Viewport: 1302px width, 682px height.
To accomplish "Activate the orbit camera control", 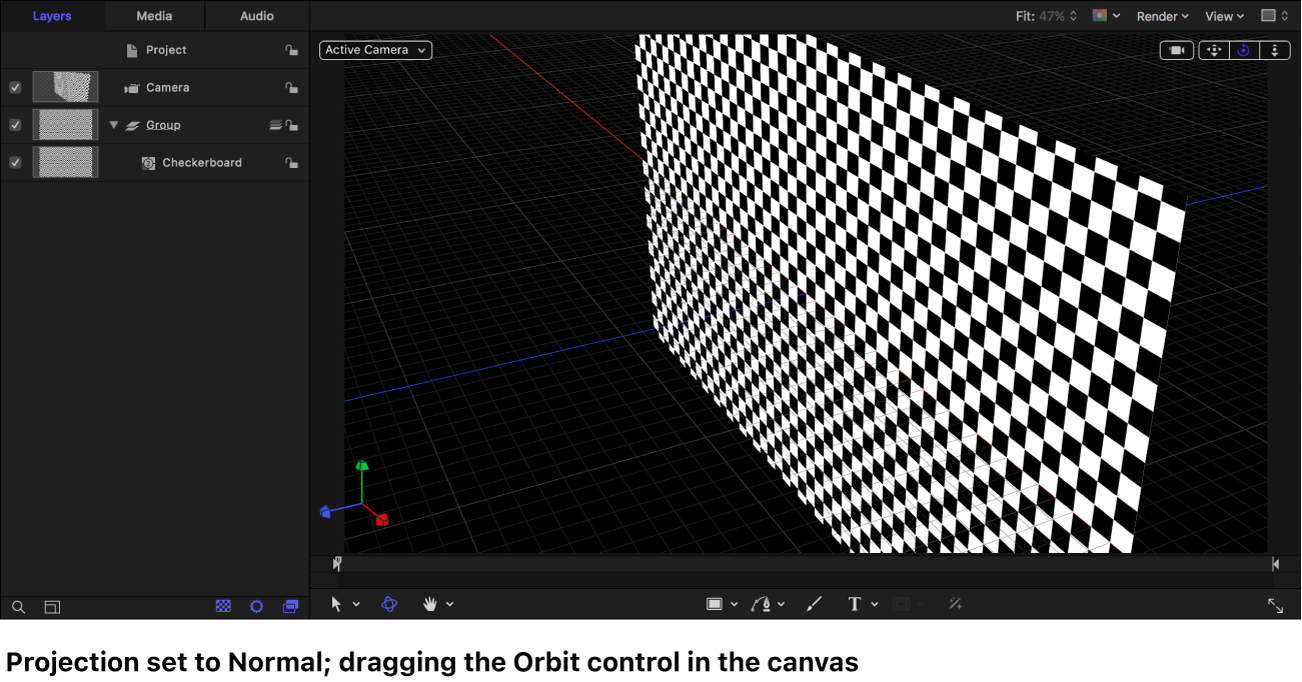I will (x=1243, y=49).
